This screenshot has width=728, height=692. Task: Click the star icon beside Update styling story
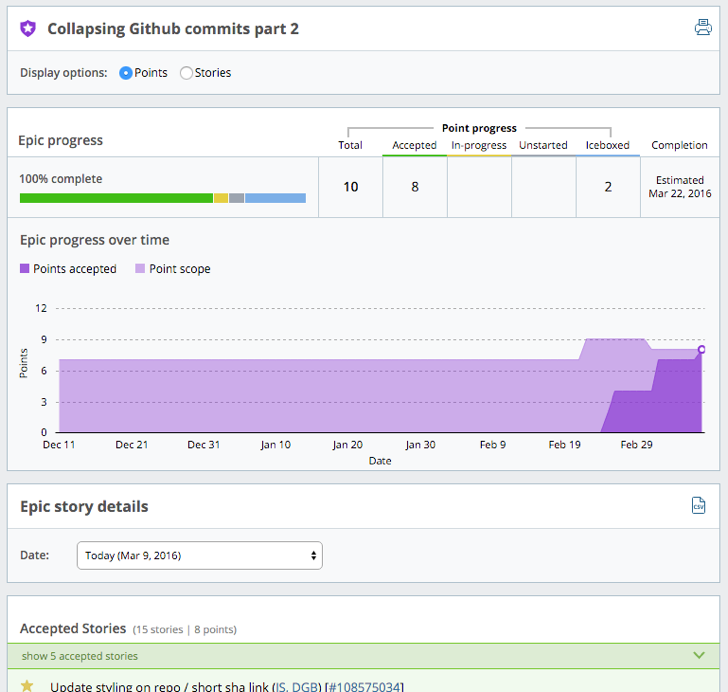(27, 686)
